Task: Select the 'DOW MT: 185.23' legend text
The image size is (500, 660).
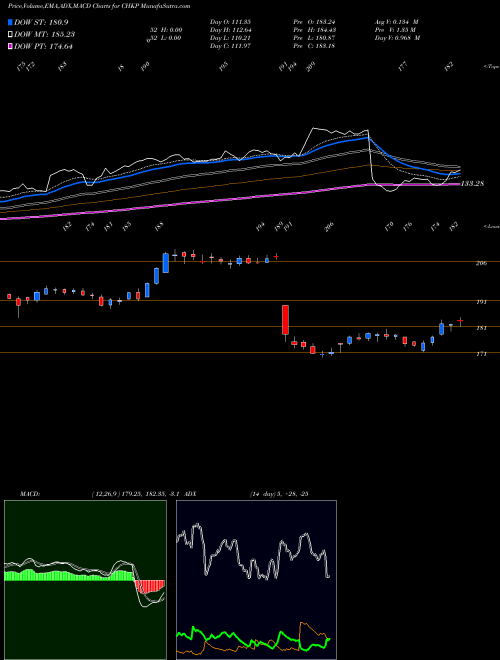Action: tap(45, 35)
